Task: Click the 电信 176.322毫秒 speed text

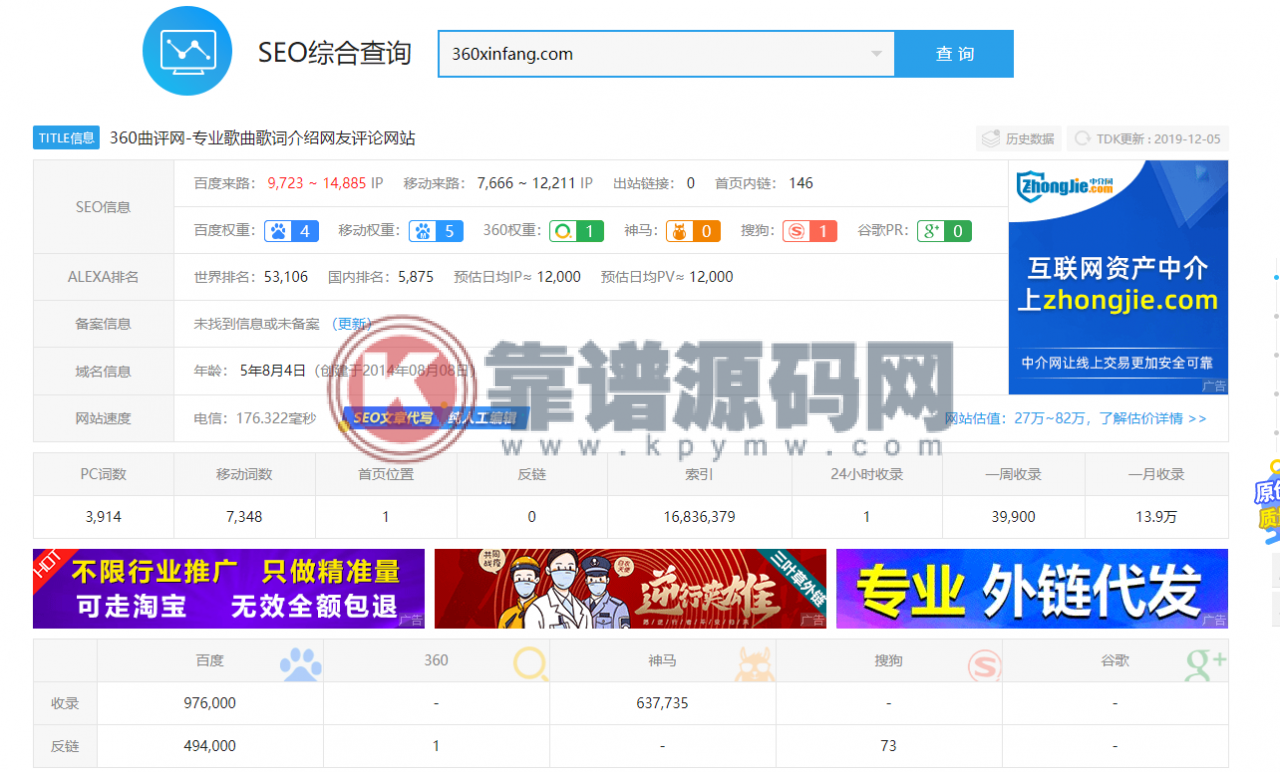Action: (255, 418)
